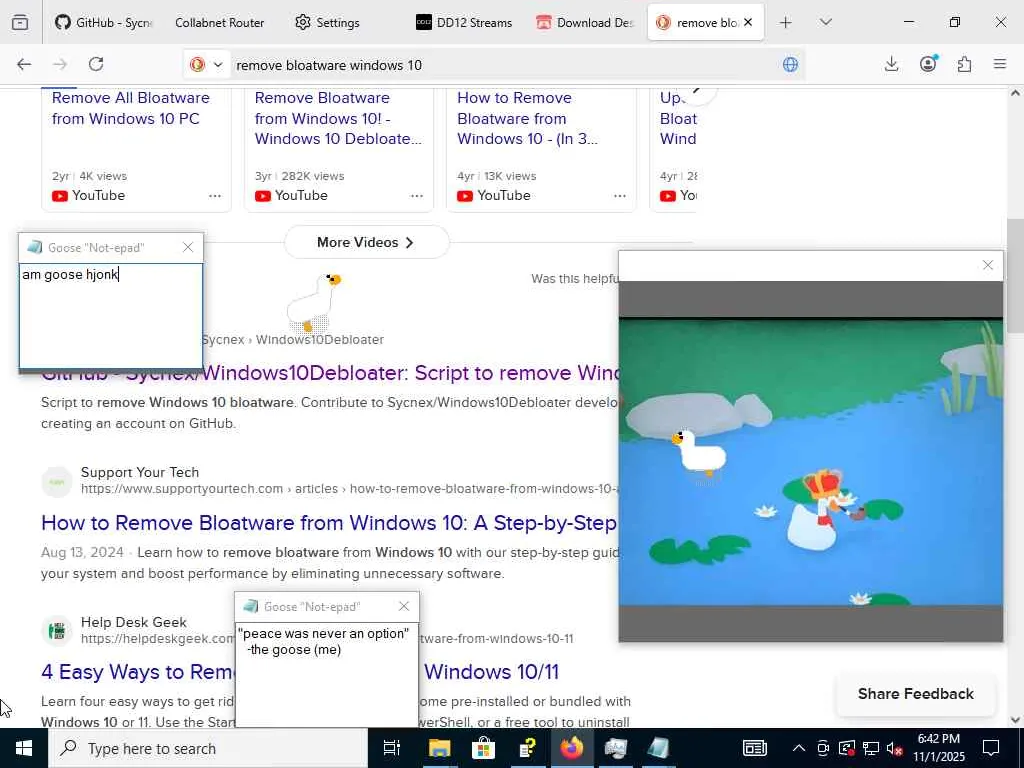Click the More Videos button
The height and width of the screenshot is (768, 1024).
pos(366,242)
